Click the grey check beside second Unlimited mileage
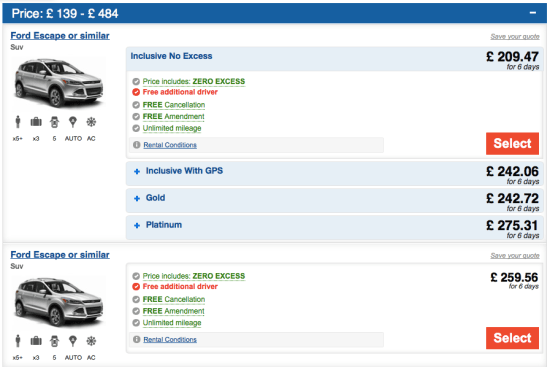Viewport: 550px width, 367px height. (x=136, y=323)
